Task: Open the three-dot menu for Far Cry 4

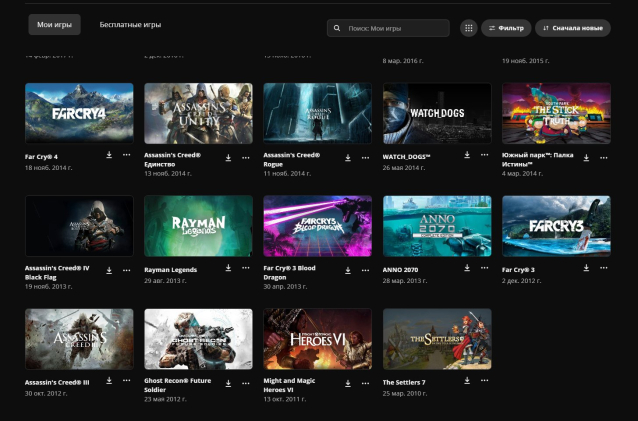Action: click(127, 155)
